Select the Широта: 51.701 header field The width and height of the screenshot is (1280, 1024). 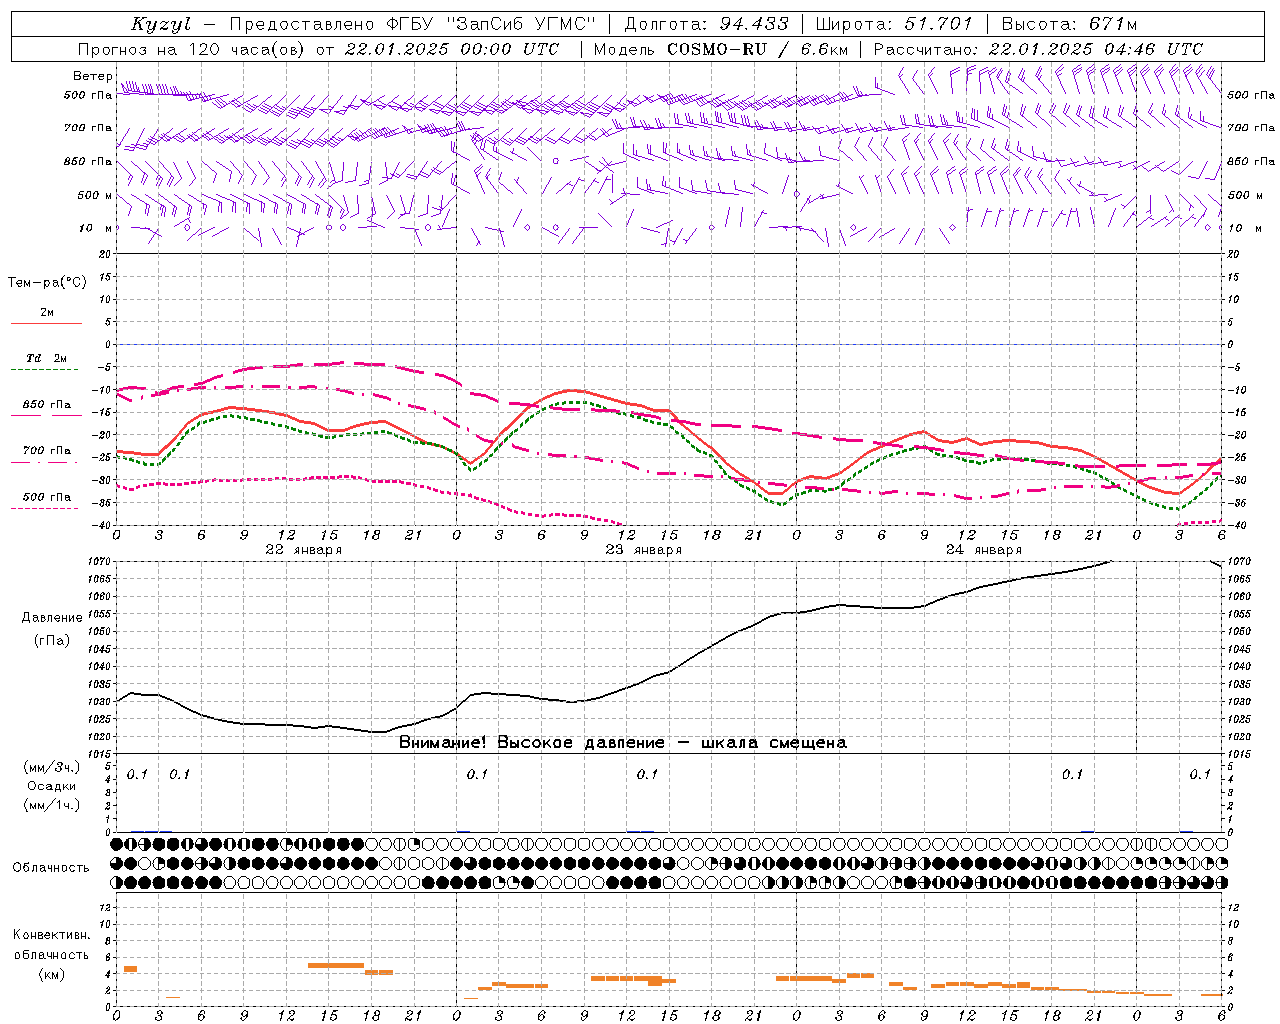pyautogui.click(x=894, y=24)
